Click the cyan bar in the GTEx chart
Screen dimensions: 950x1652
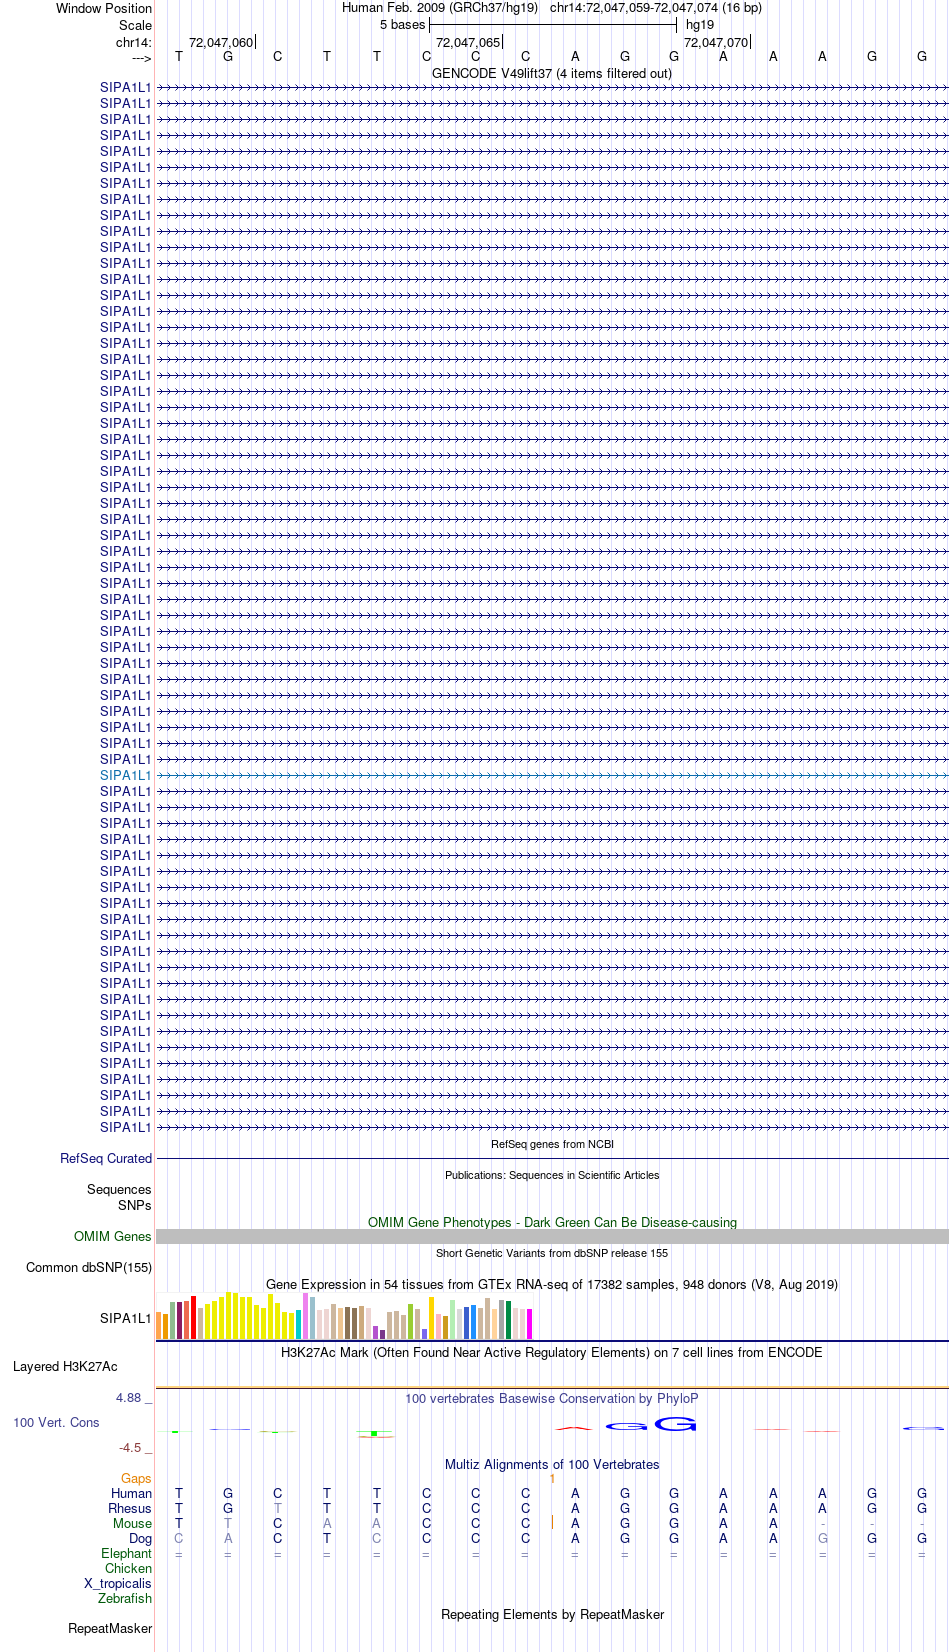point(299,1324)
